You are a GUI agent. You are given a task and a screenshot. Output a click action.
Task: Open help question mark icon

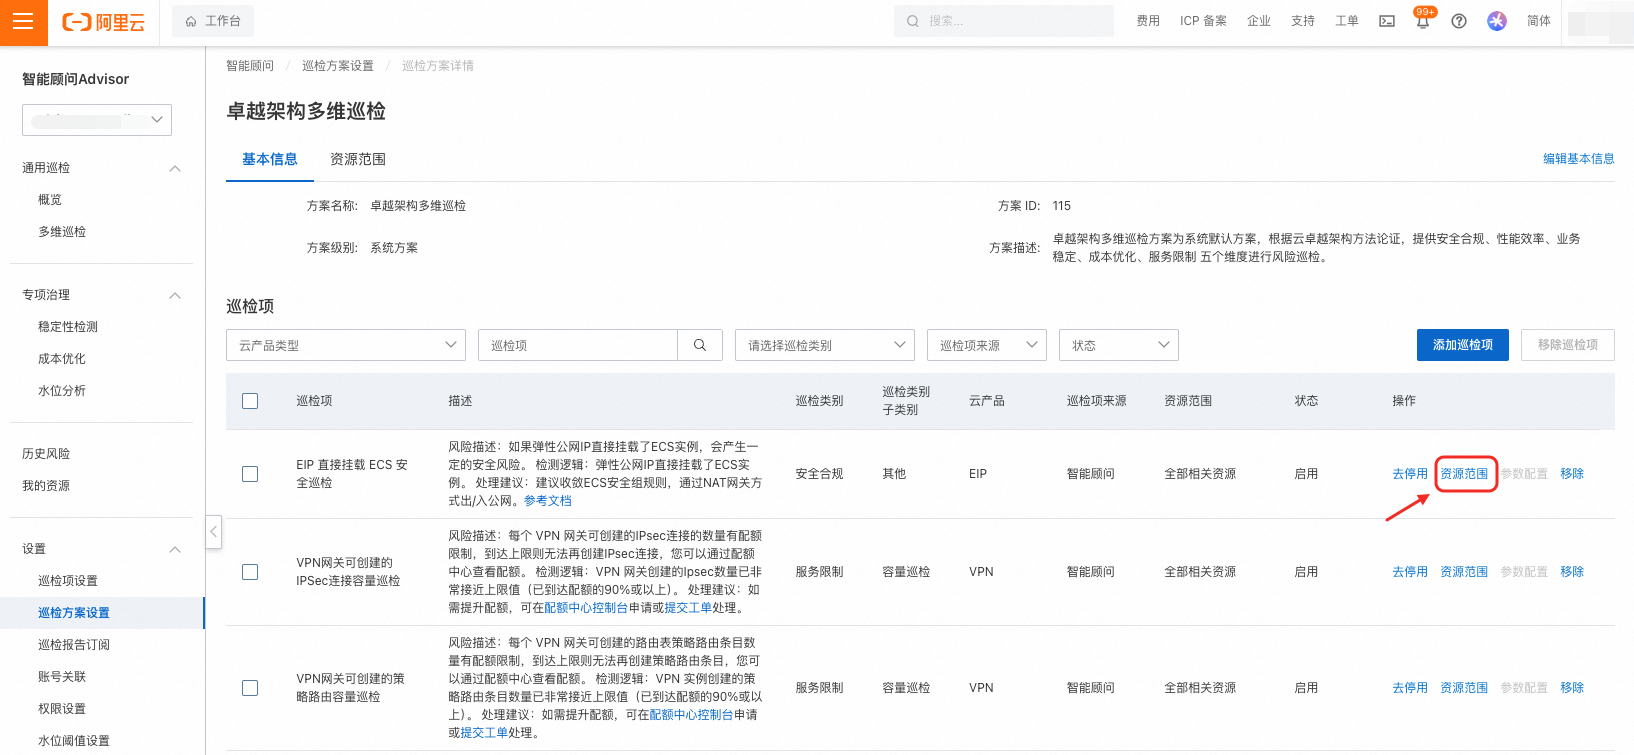(x=1459, y=21)
